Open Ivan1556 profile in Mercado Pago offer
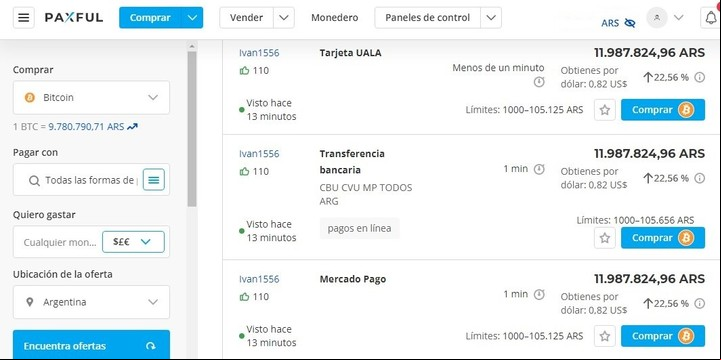This screenshot has height=360, width=721. pos(259,279)
